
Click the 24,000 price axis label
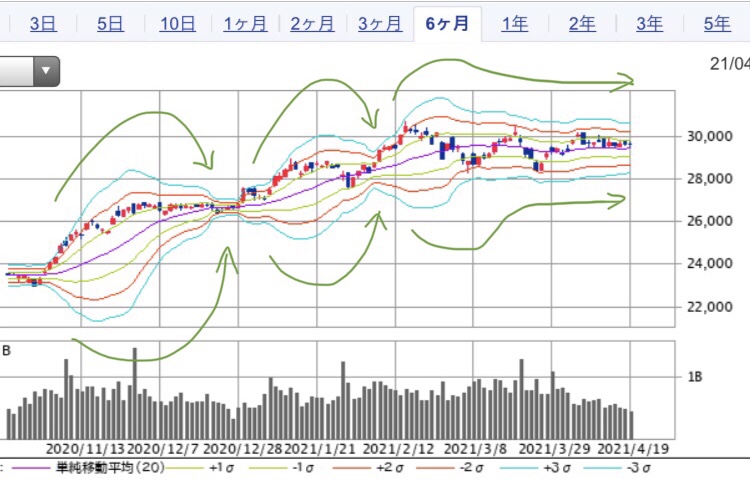709,264
